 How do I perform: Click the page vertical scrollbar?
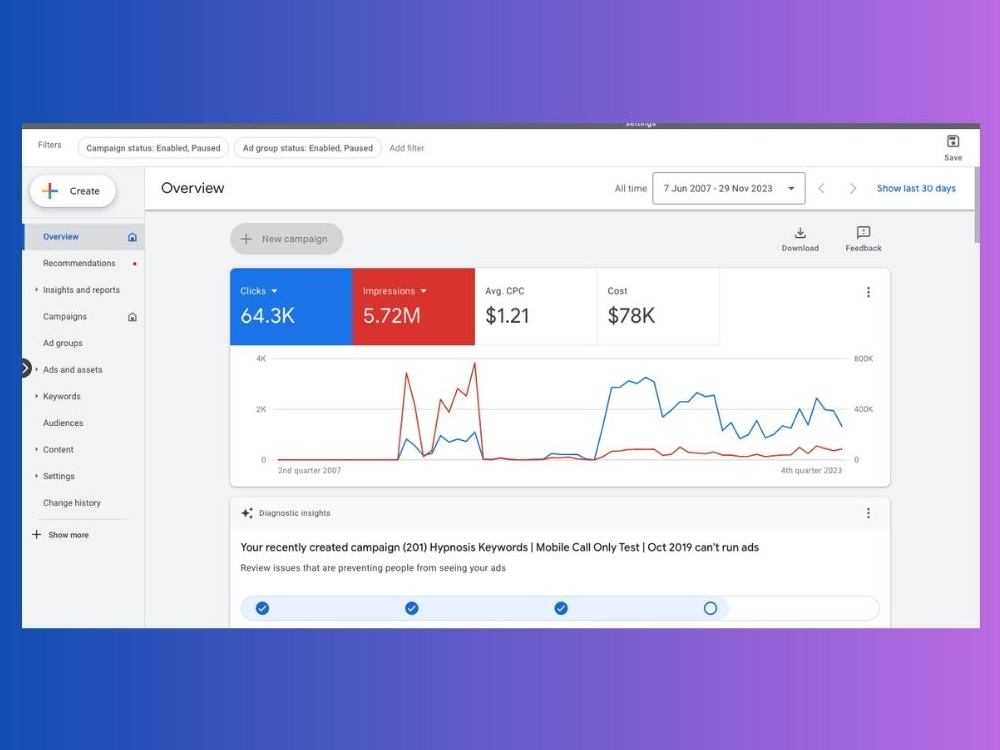click(x=976, y=205)
